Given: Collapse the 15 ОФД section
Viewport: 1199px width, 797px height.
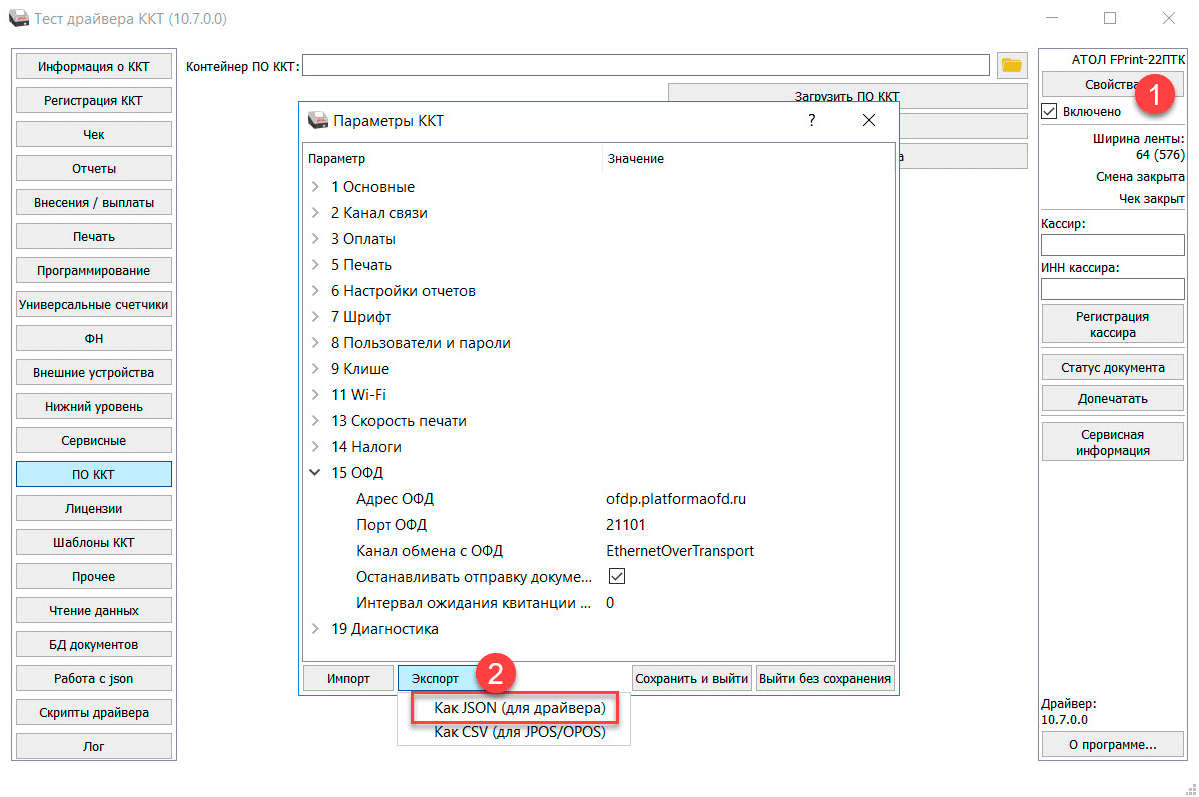Looking at the screenshot, I should pos(316,473).
